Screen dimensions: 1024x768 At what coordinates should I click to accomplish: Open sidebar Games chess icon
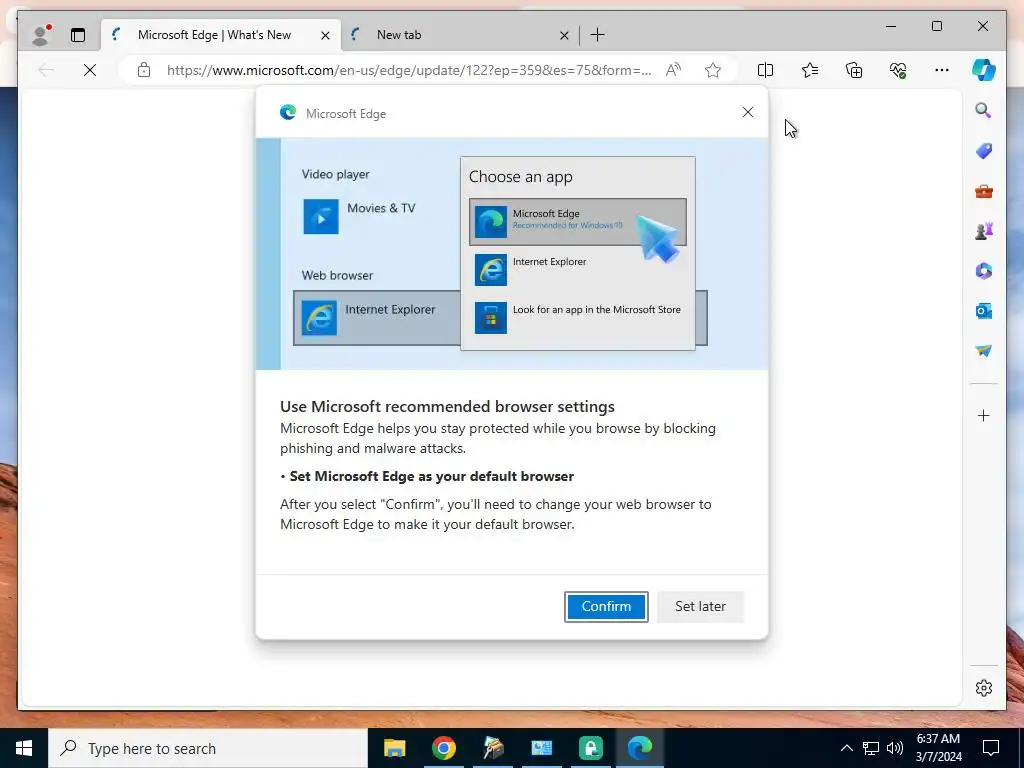(984, 231)
